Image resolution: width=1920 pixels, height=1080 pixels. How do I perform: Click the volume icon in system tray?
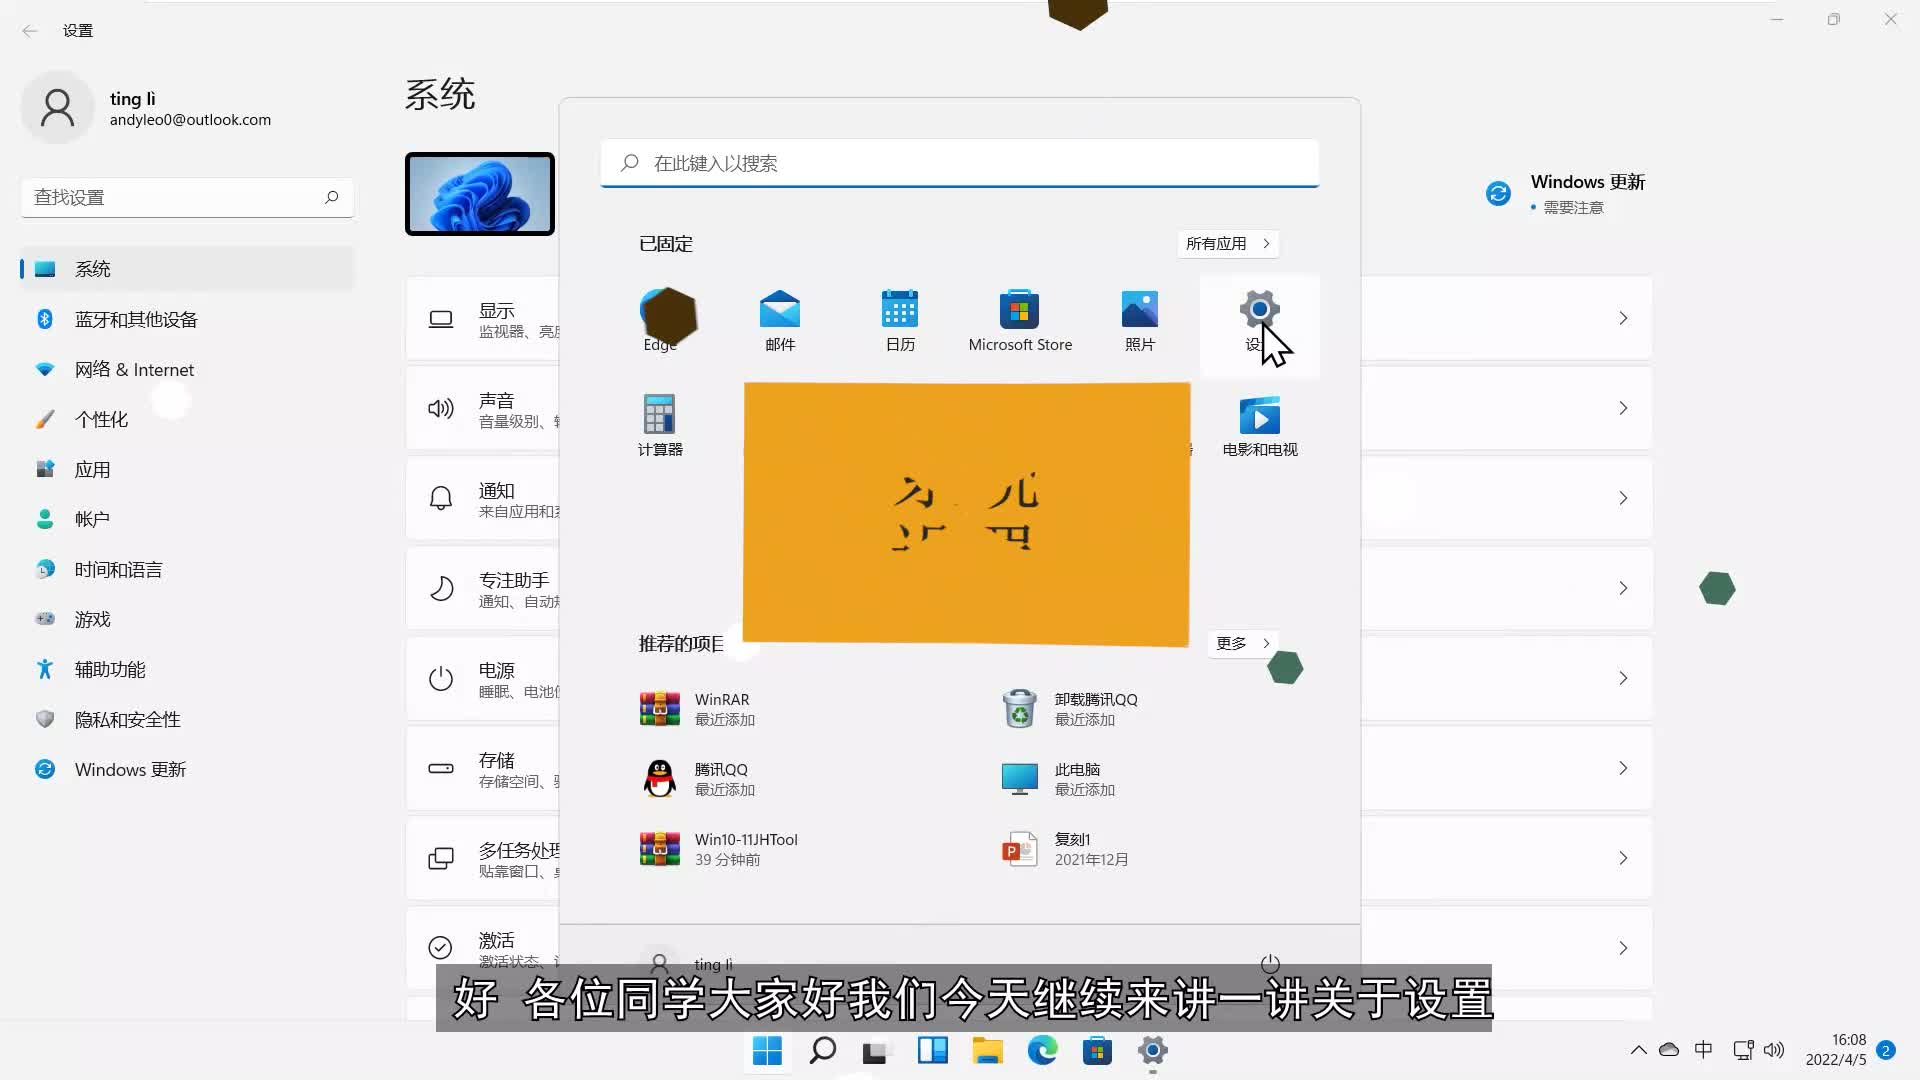pos(1774,1050)
